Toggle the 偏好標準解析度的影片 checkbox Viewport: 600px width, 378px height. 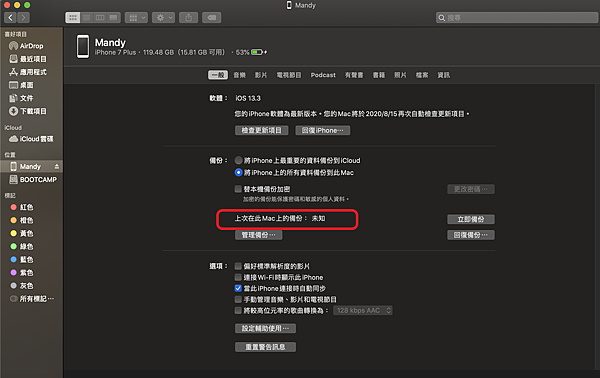click(238, 266)
